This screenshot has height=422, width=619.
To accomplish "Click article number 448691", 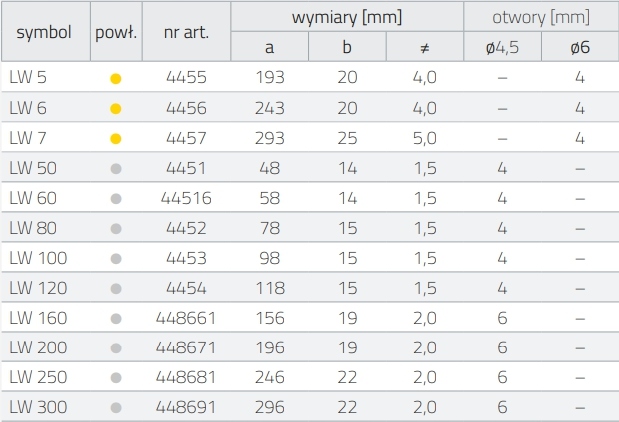I will pos(186,408).
